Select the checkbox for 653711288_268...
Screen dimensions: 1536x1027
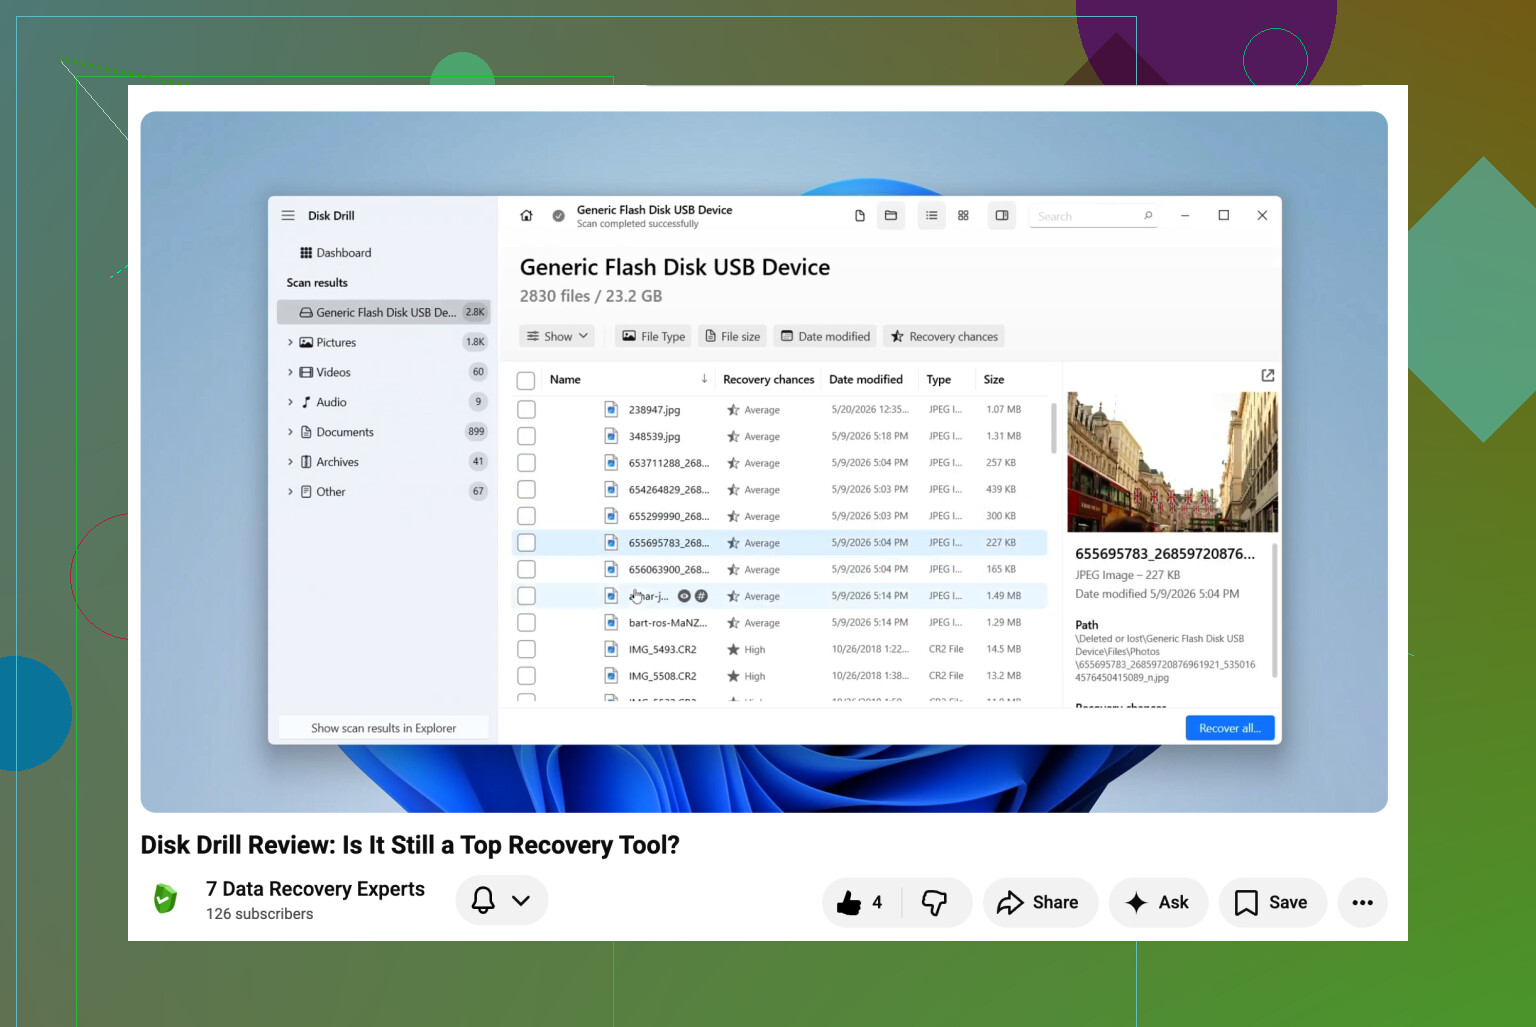[x=526, y=463]
